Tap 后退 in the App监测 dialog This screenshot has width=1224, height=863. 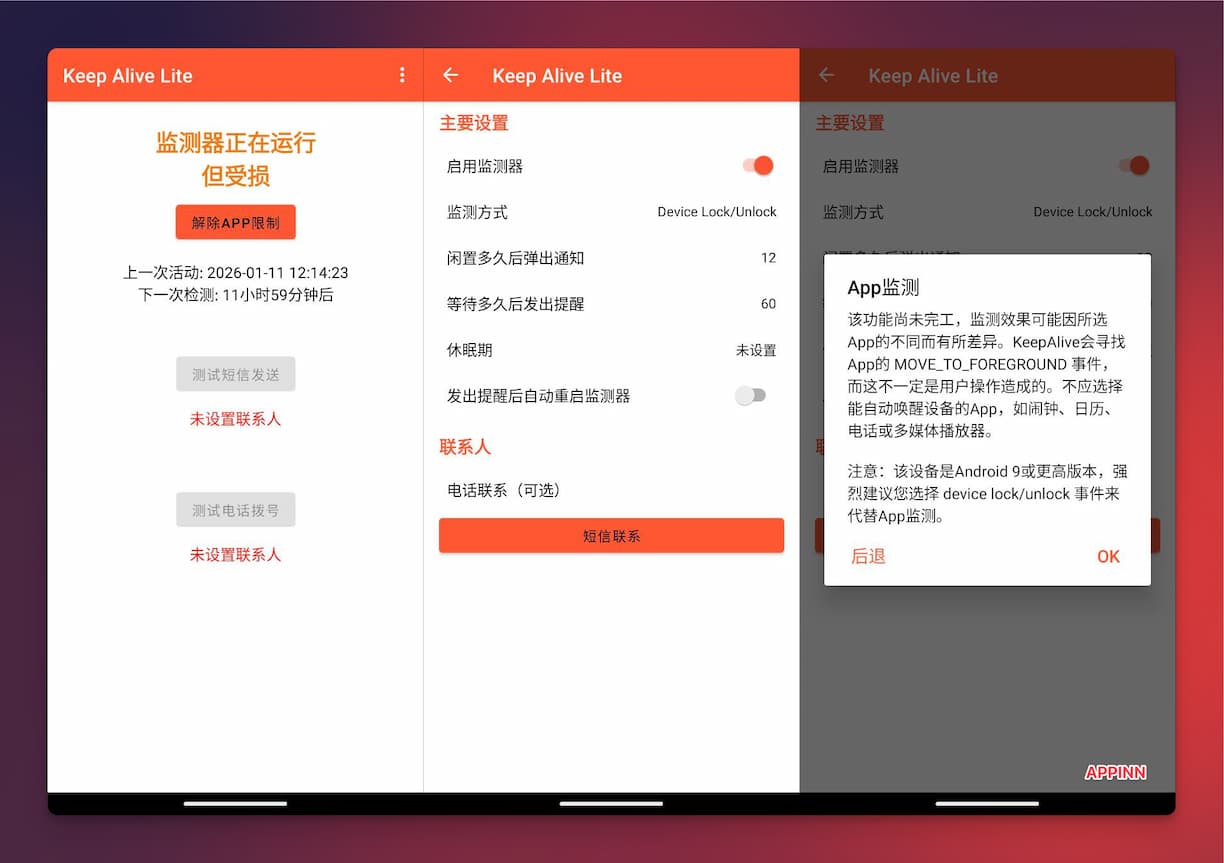tap(868, 557)
